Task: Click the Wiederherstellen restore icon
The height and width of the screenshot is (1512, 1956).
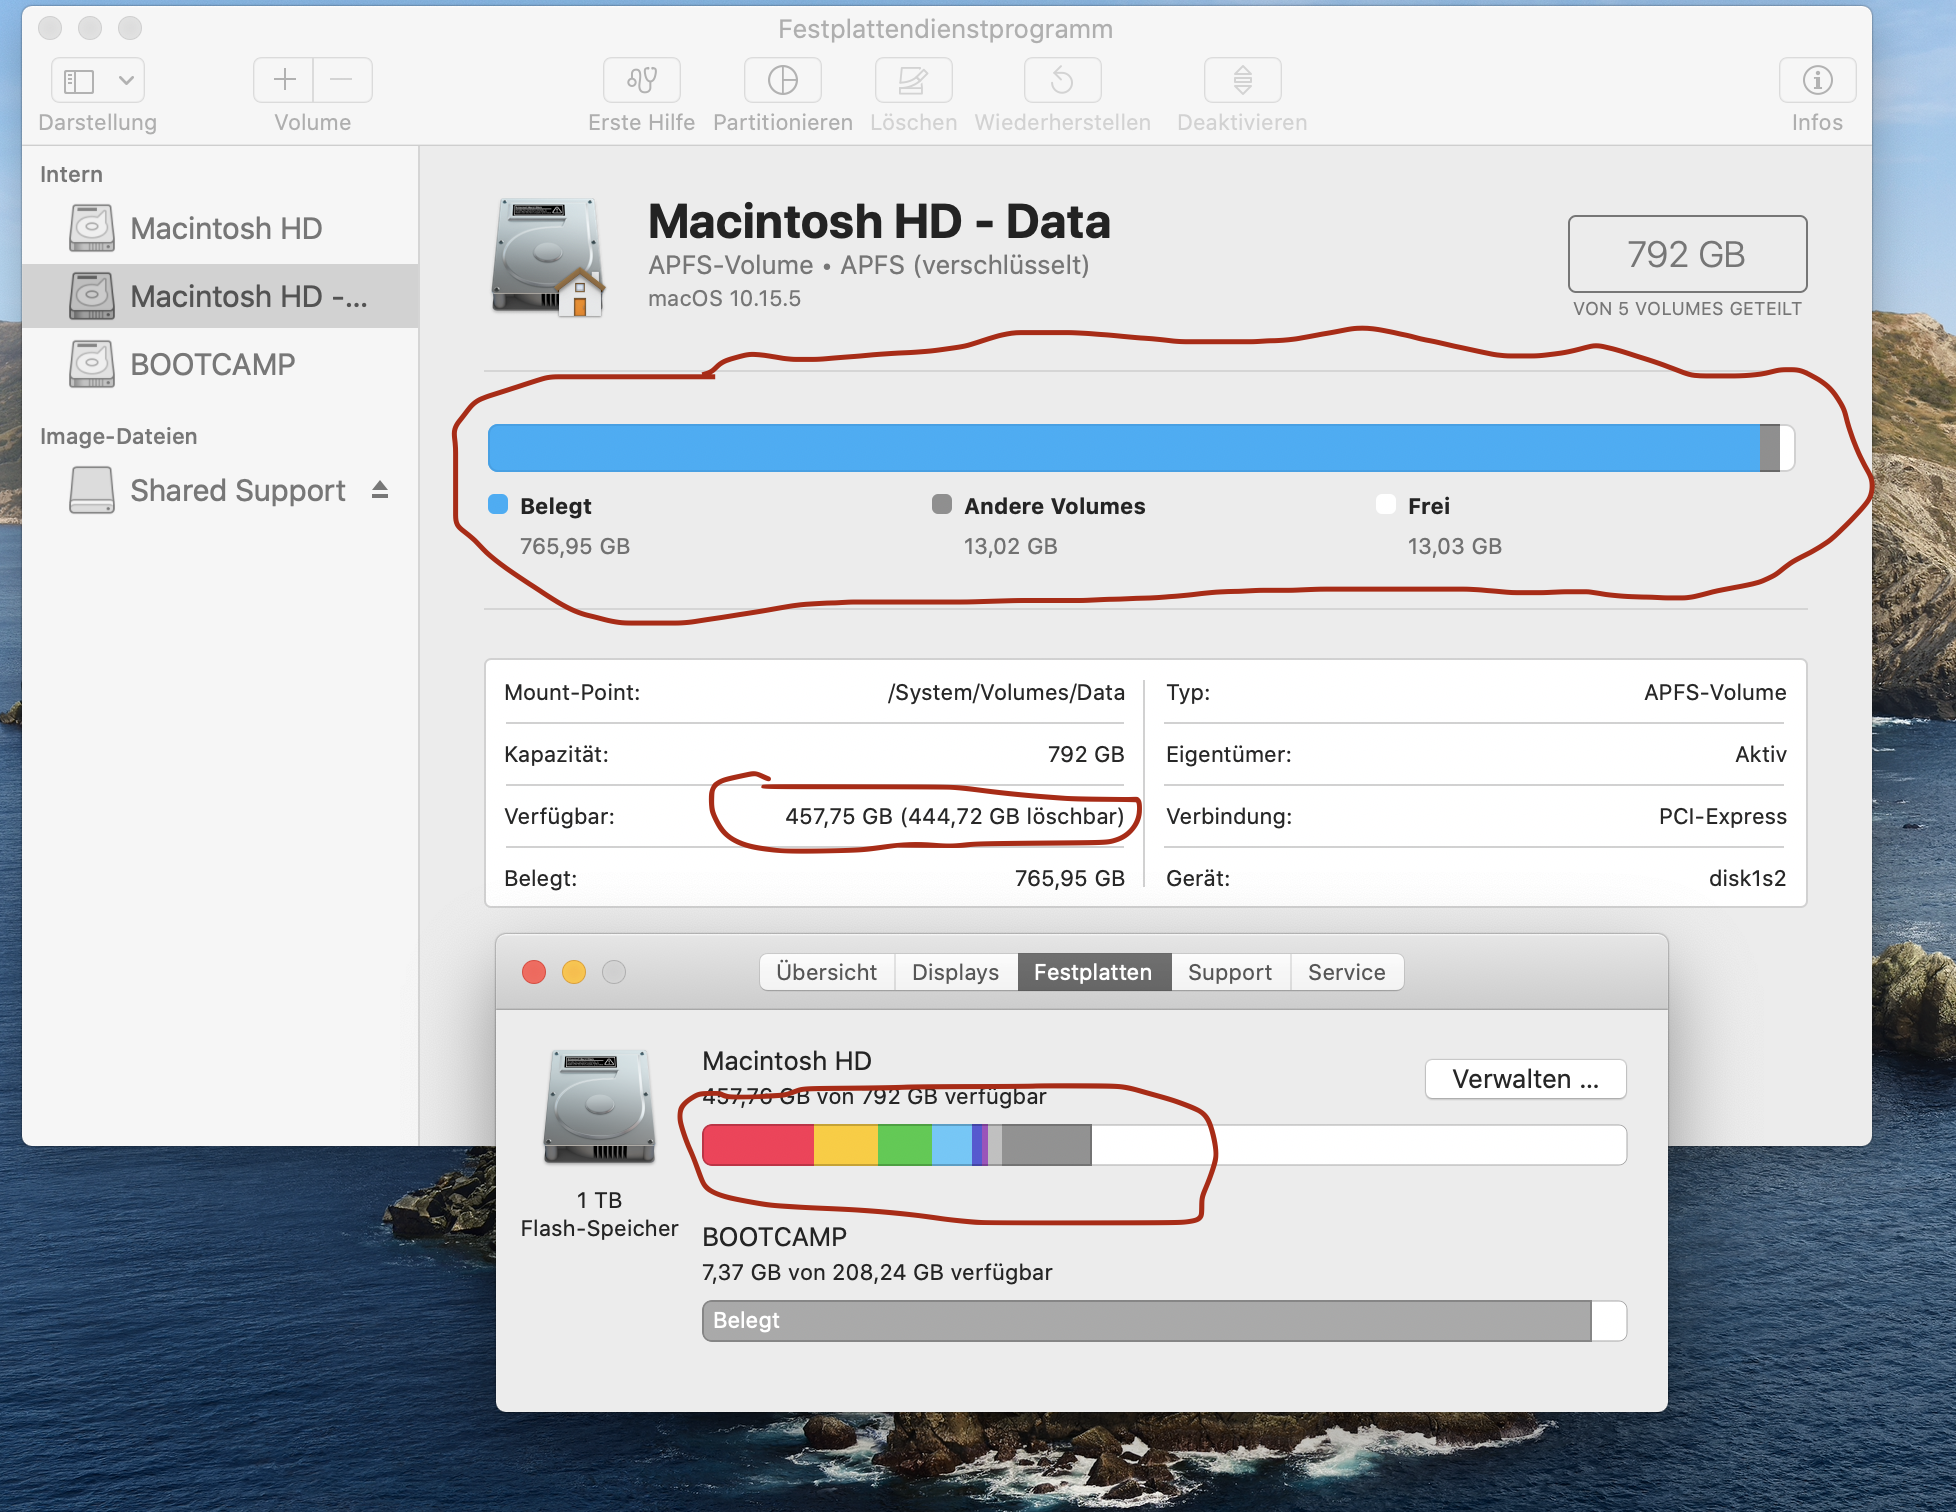Action: click(x=1062, y=80)
